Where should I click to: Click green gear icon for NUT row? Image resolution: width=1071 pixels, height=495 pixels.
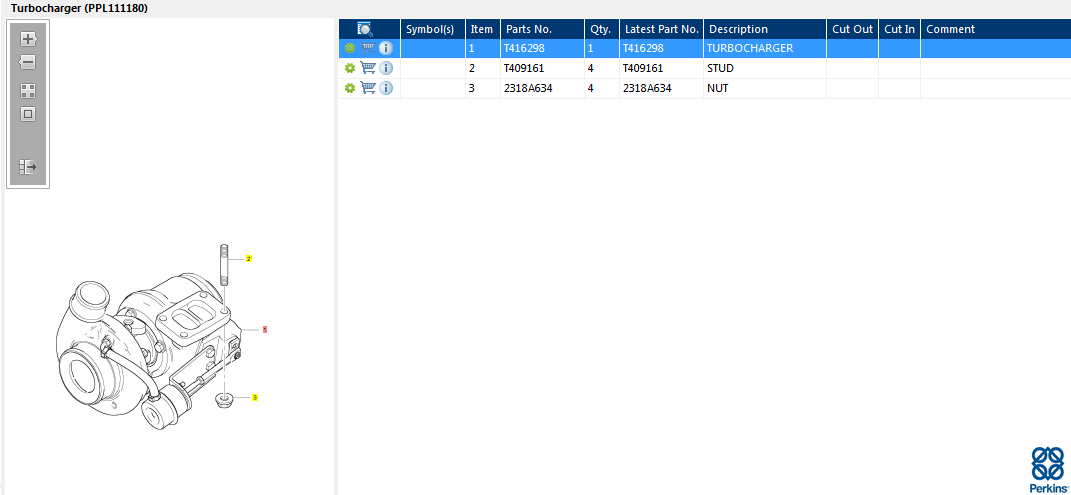pyautogui.click(x=350, y=88)
